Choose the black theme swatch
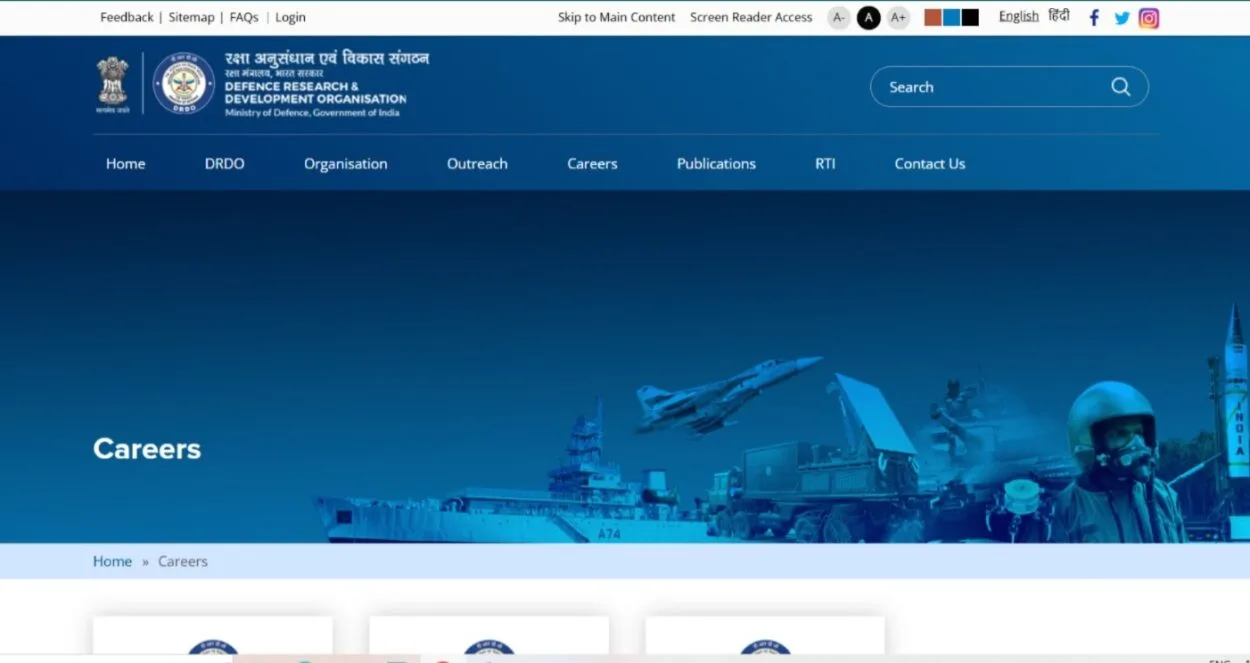The height and width of the screenshot is (663, 1250). coord(970,17)
